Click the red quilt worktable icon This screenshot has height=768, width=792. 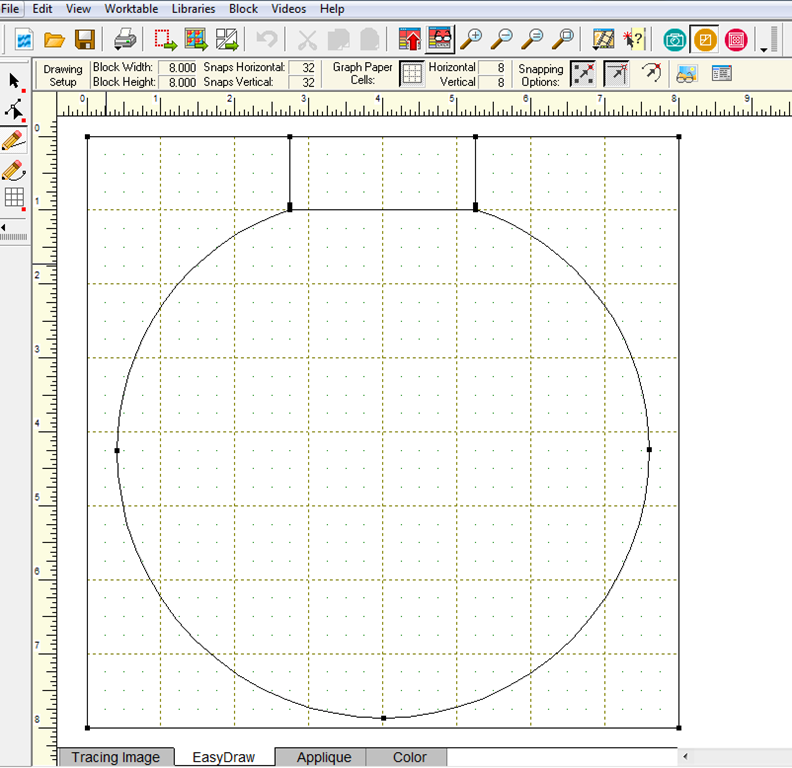(736, 40)
